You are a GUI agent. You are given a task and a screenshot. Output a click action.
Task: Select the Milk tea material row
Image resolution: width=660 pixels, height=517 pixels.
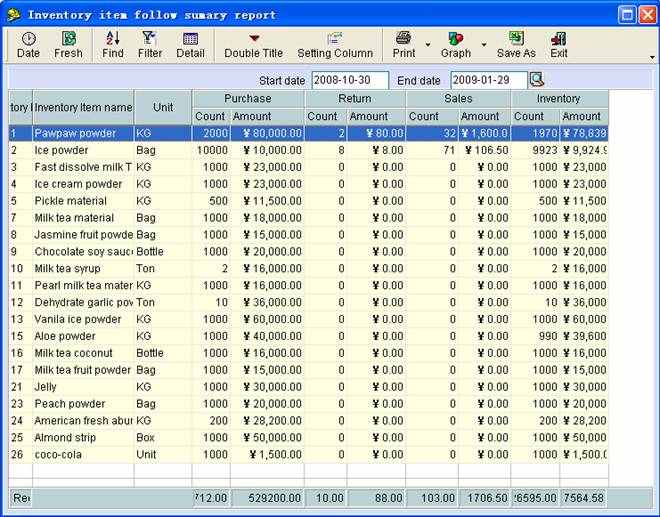tap(309, 218)
